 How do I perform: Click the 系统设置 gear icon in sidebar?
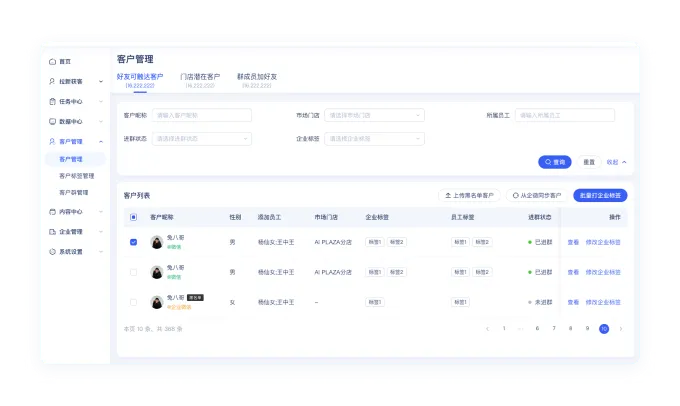(52, 251)
